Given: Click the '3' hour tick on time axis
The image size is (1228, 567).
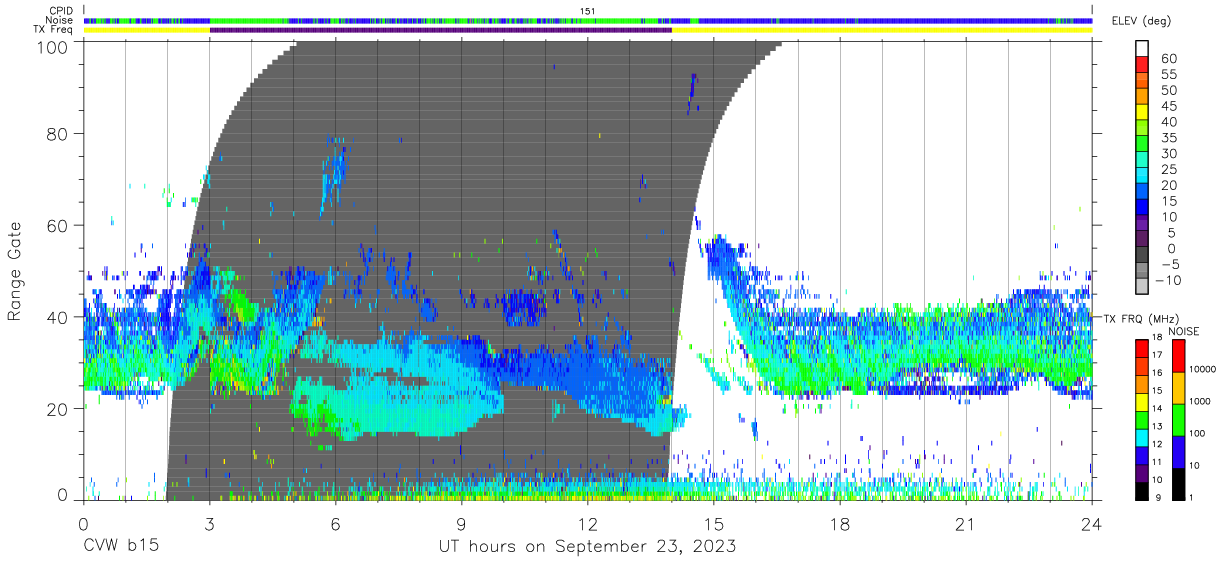Looking at the screenshot, I should 210,524.
